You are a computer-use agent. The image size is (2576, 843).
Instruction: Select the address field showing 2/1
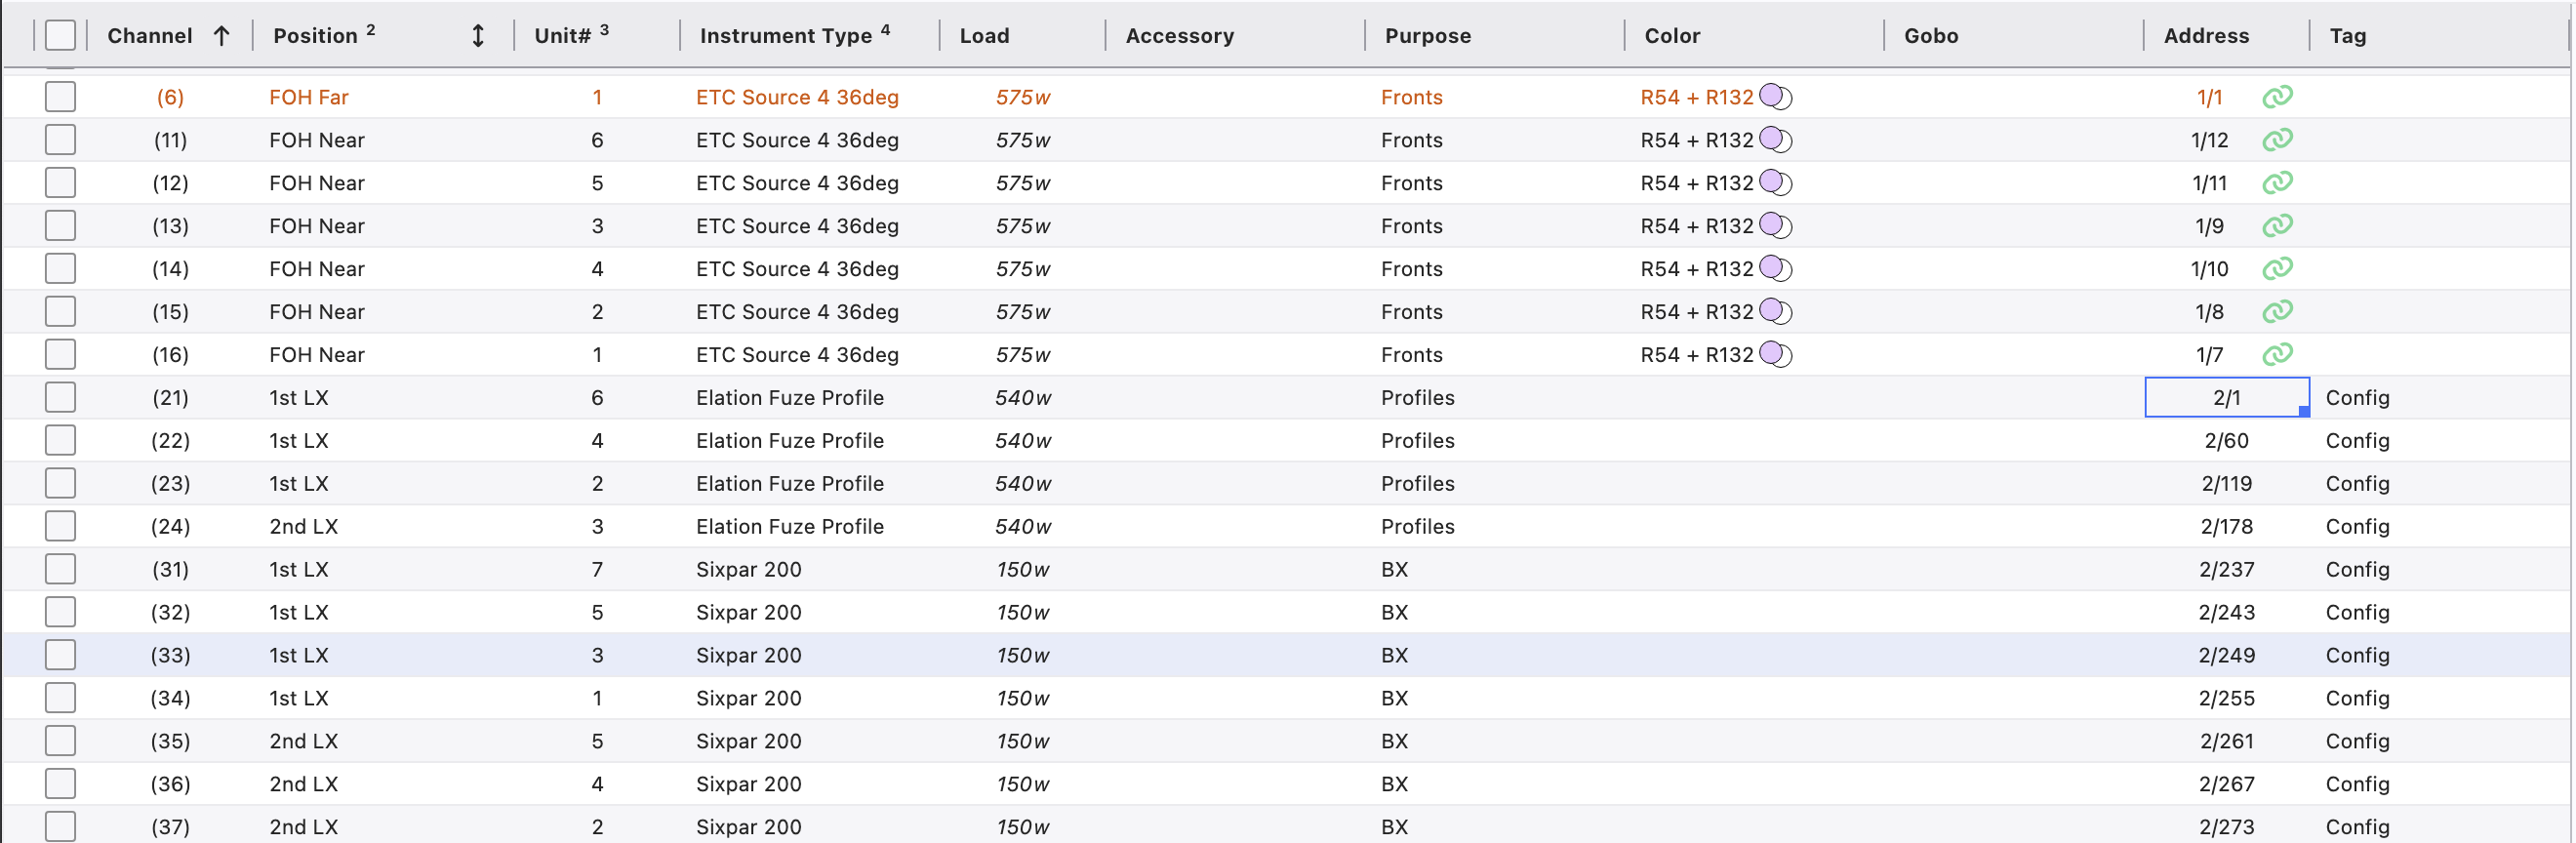pyautogui.click(x=2225, y=398)
